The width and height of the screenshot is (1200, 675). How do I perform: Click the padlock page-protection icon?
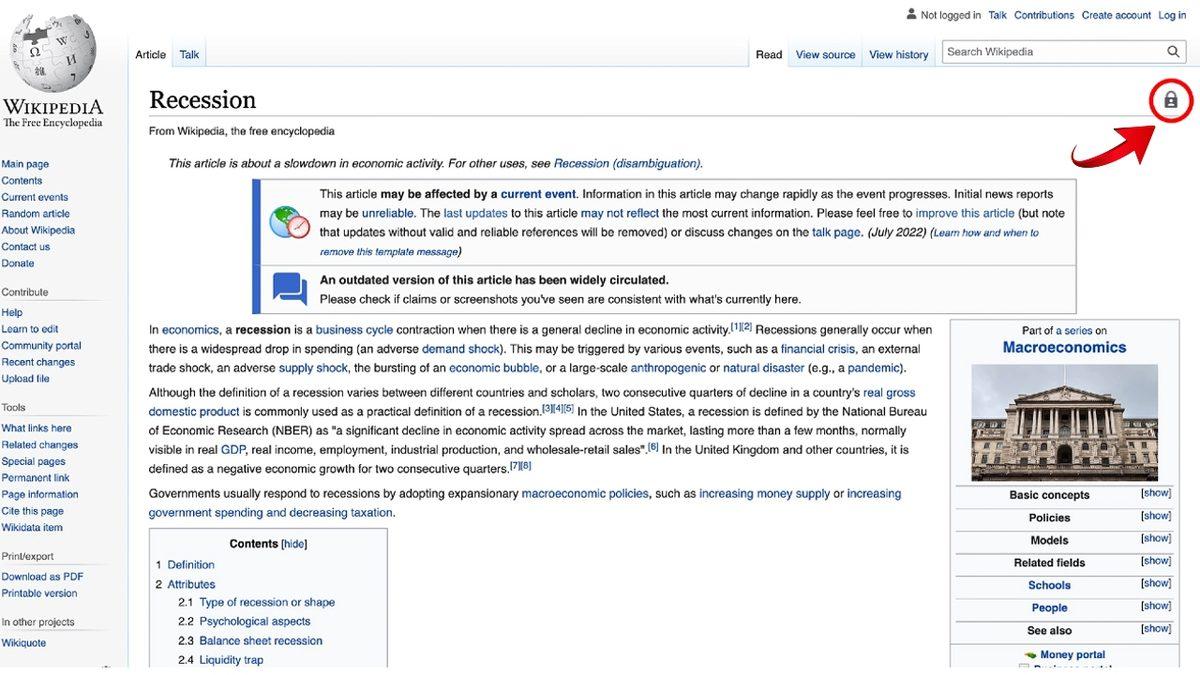1170,100
